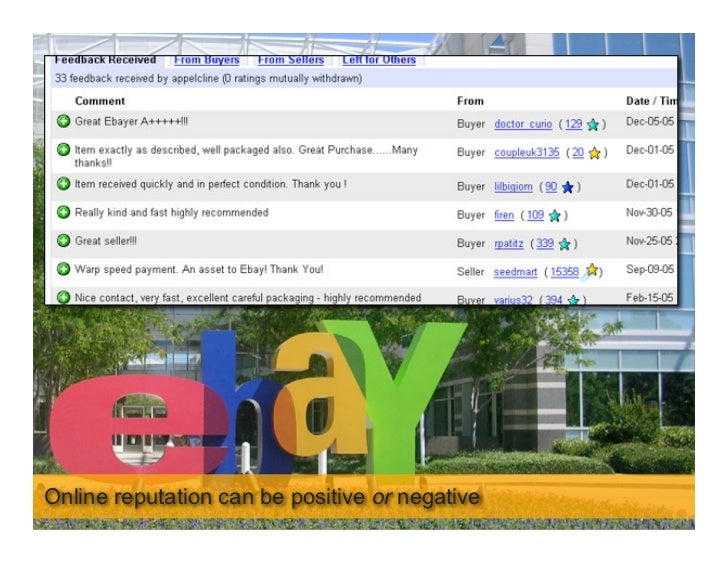Click seedmart's feedback score 15358
This screenshot has height=563, width=728.
565,272
